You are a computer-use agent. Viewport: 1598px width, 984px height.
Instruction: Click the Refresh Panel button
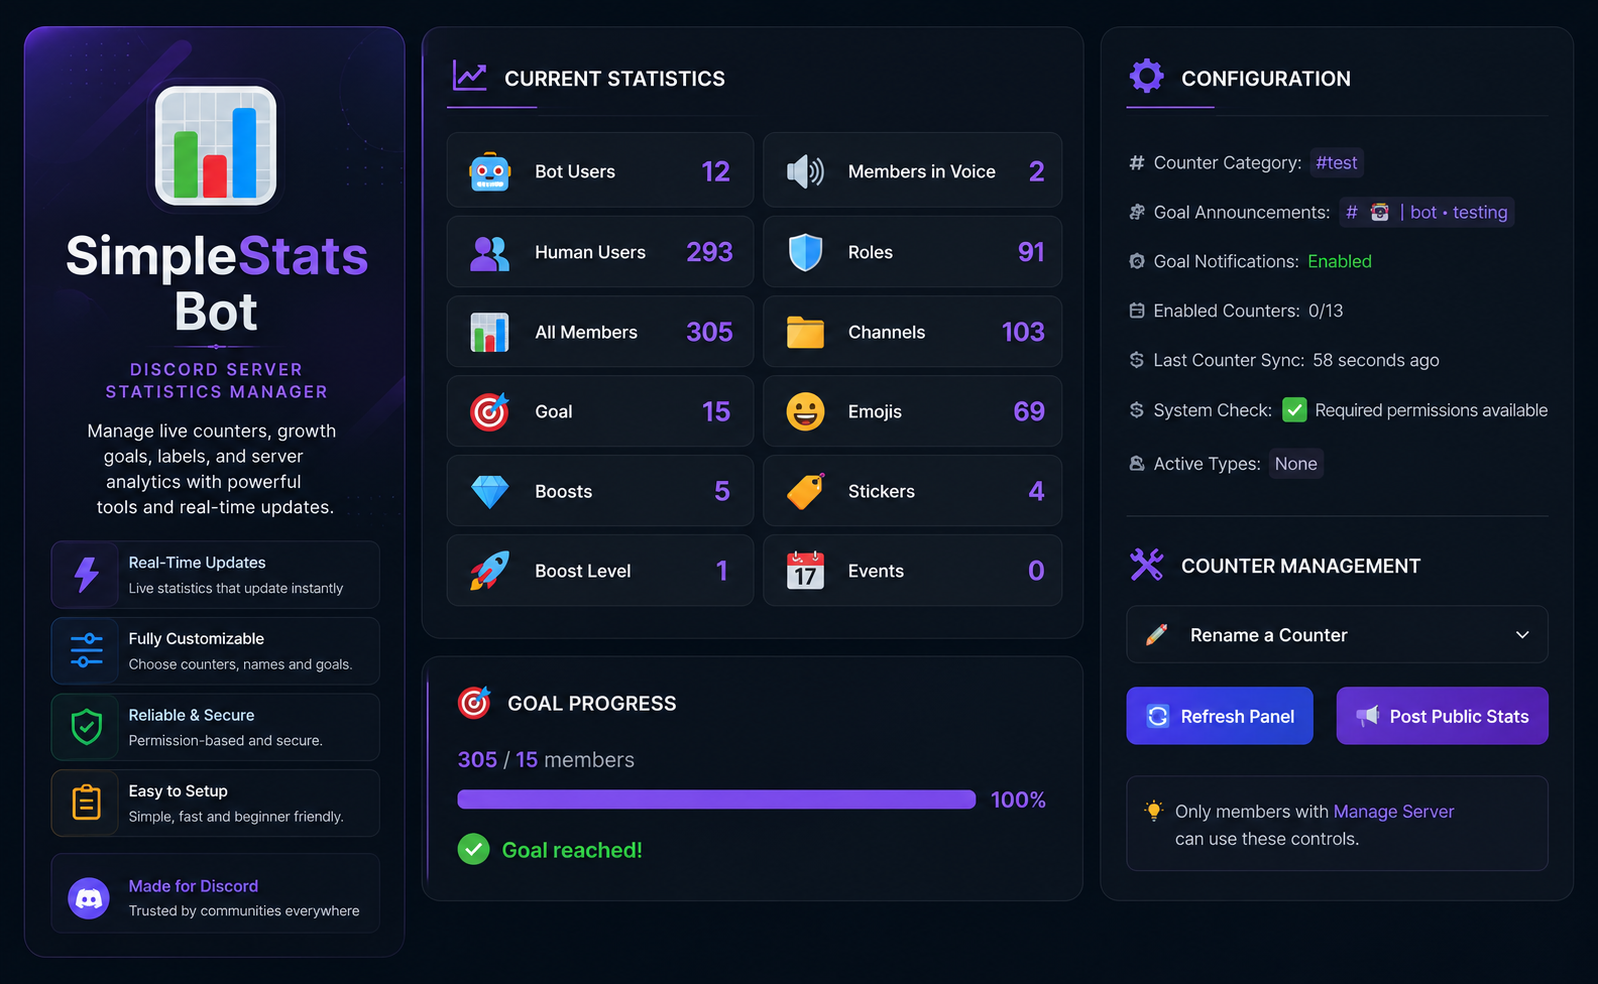[x=1220, y=716]
